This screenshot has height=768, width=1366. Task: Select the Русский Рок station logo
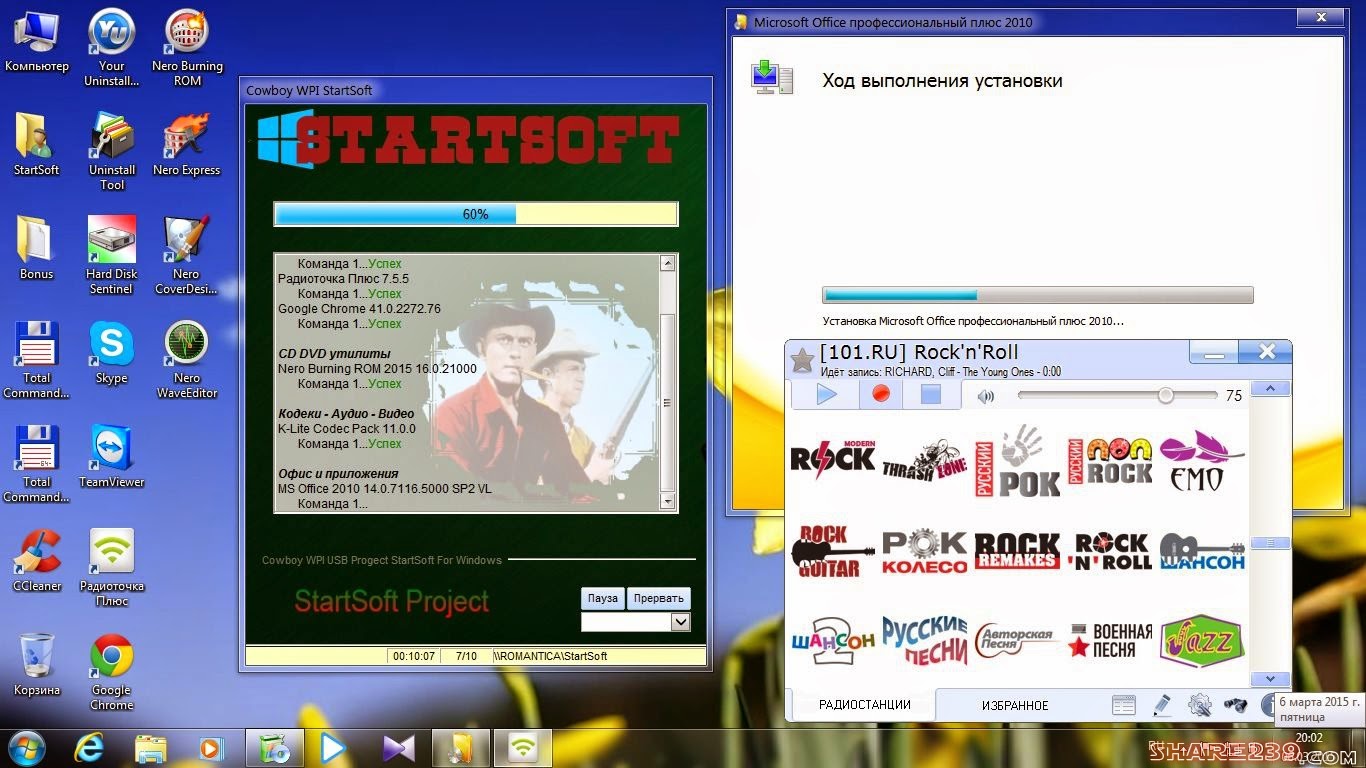point(1017,461)
